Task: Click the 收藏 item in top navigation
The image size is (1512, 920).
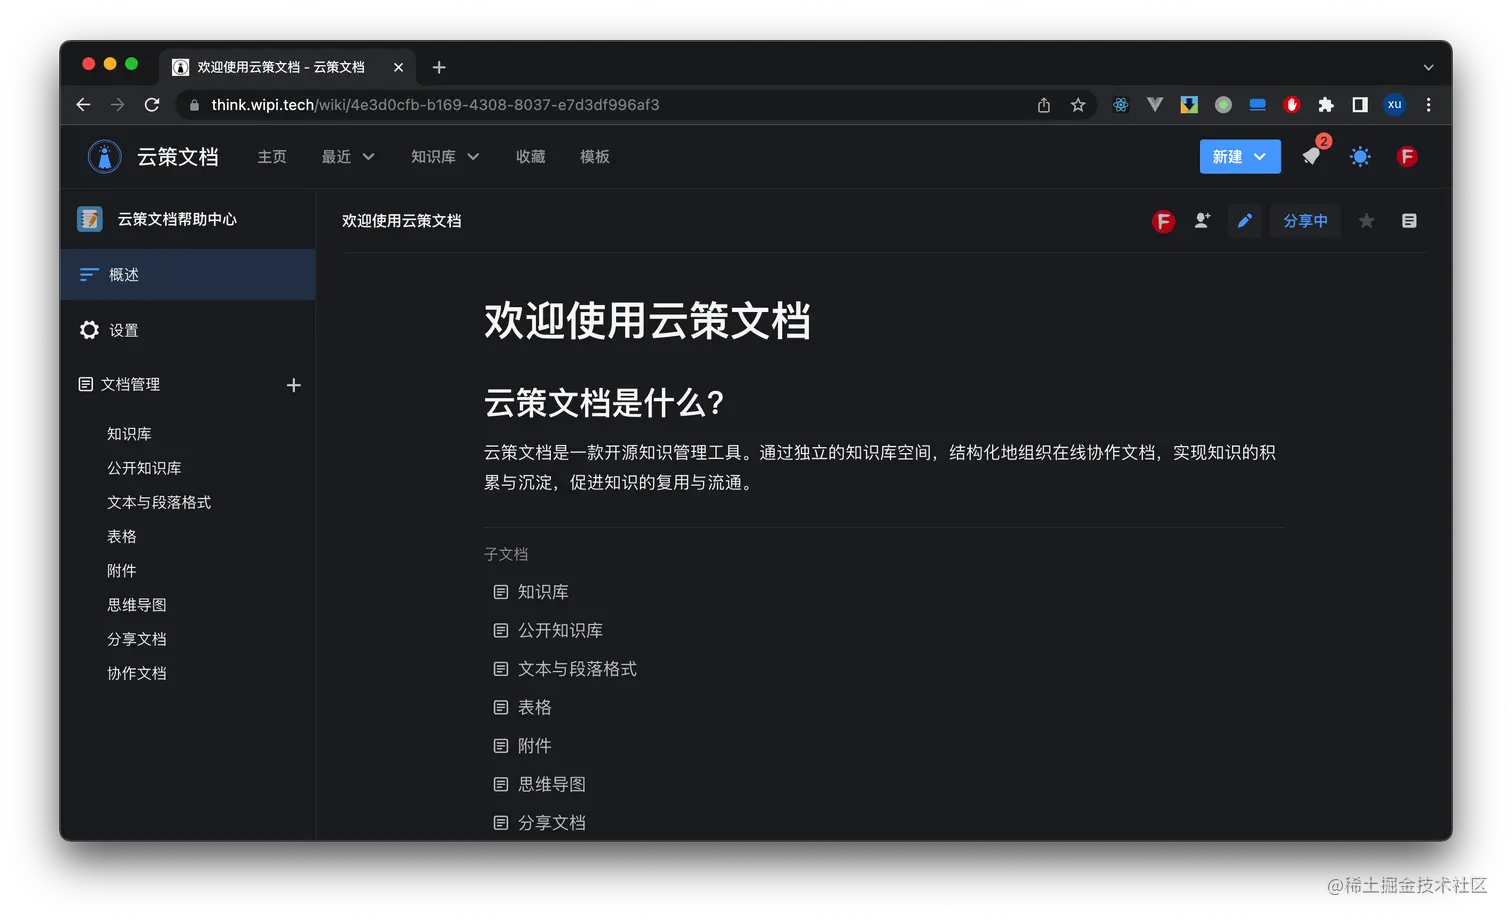Action: click(530, 156)
